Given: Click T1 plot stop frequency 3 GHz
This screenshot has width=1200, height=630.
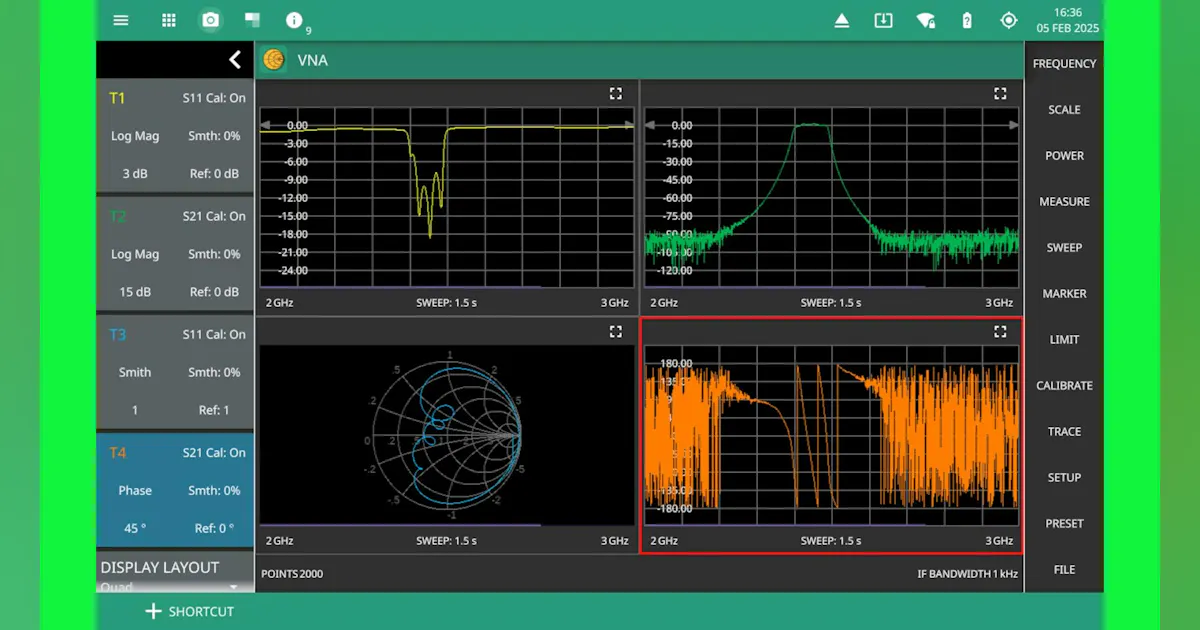Looking at the screenshot, I should coord(614,302).
